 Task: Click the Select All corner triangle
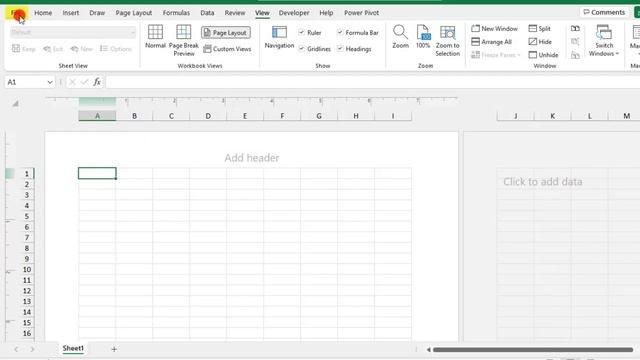pyautogui.click(x=15, y=104)
